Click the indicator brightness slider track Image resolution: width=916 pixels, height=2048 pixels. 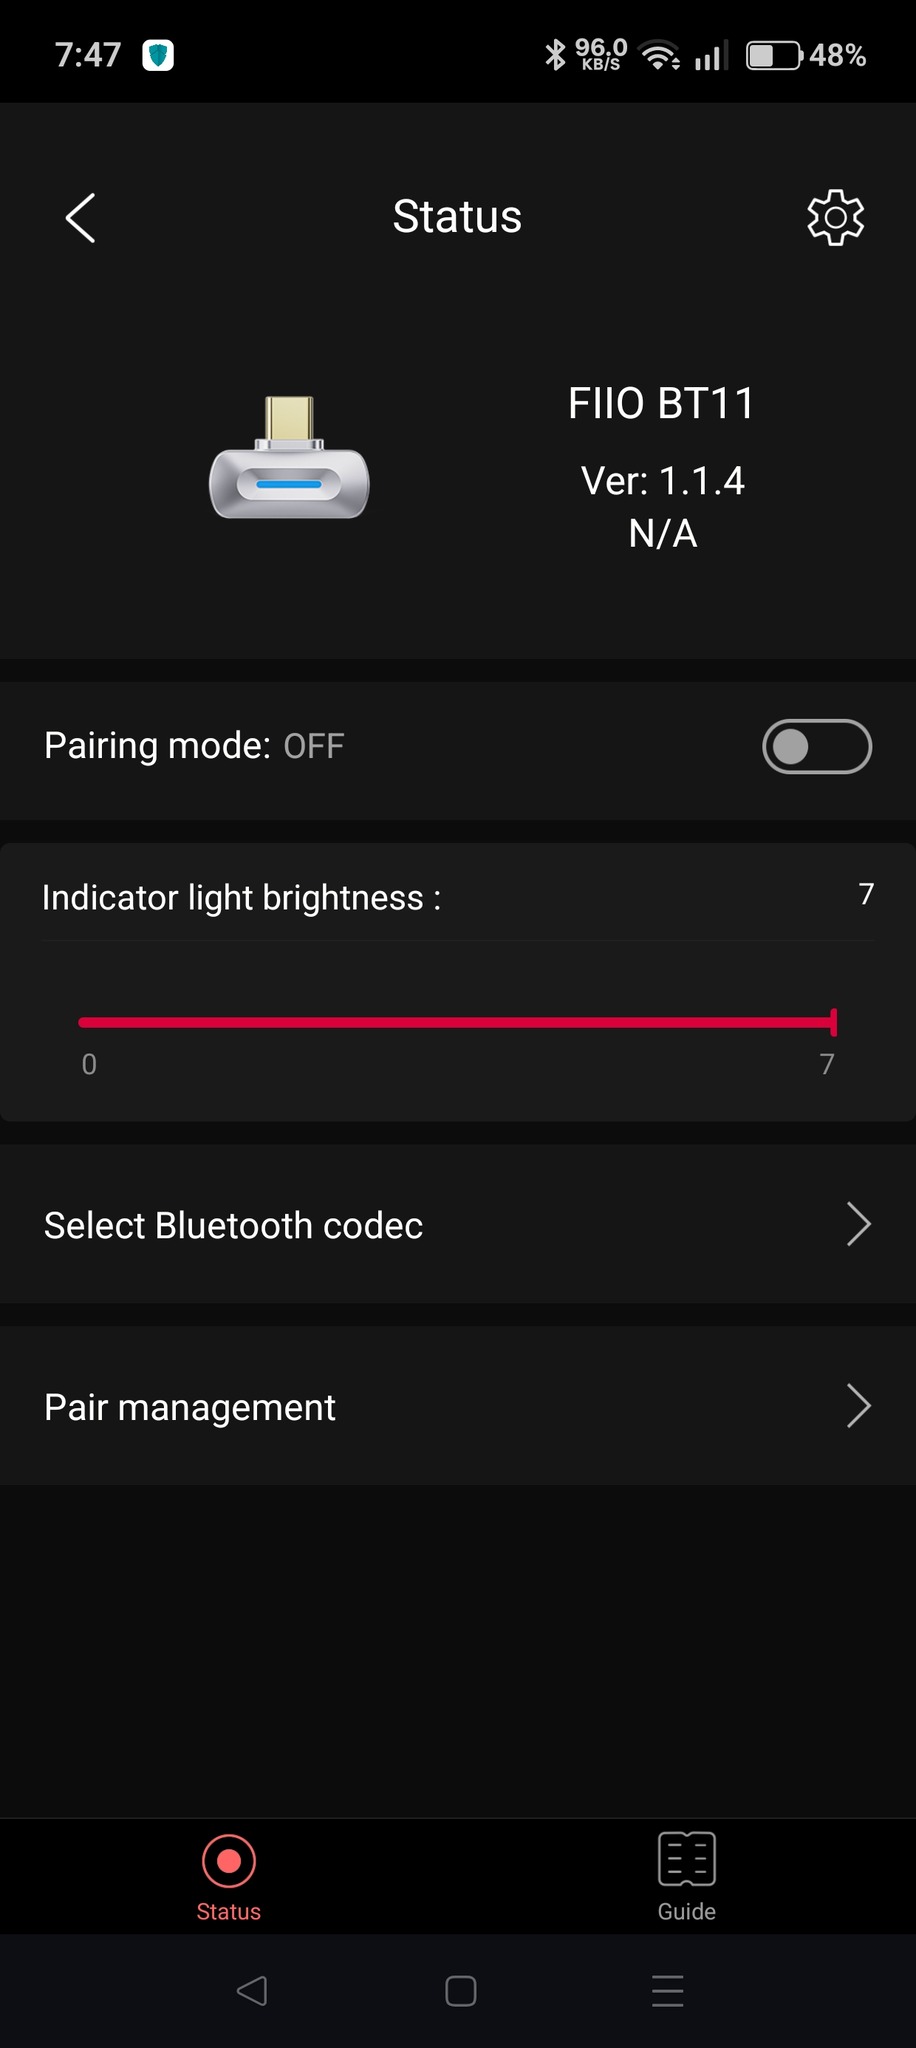click(x=456, y=1022)
